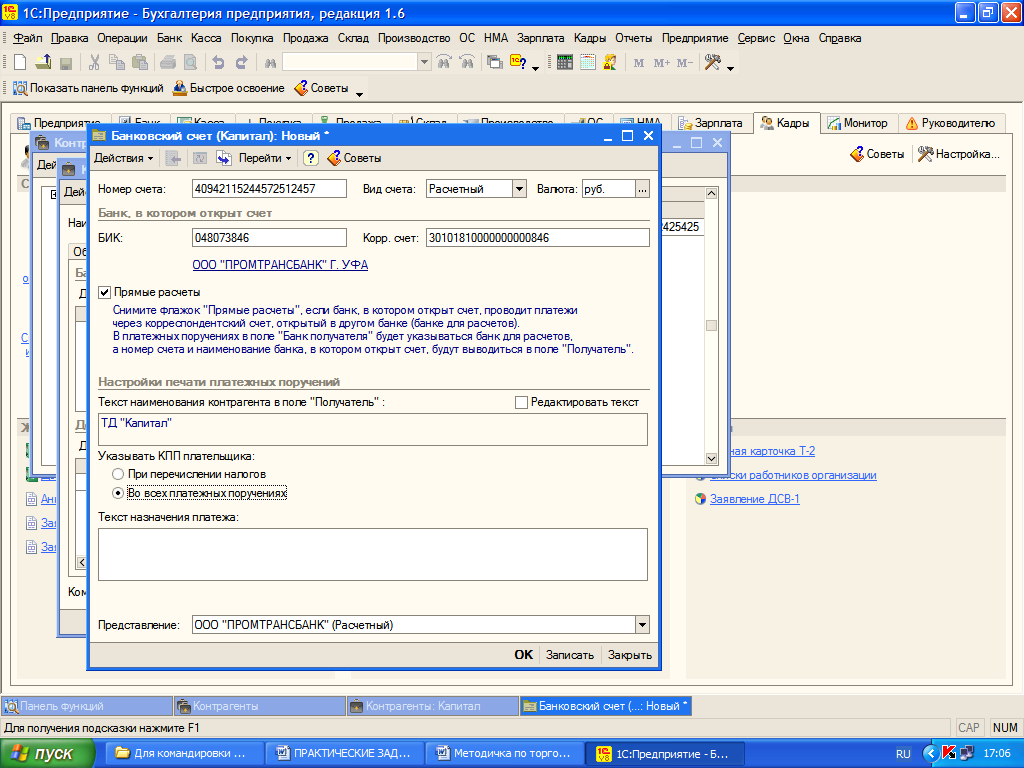The height and width of the screenshot is (768, 1024).
Task: Open the Перейти dropdown menu
Action: [x=264, y=158]
